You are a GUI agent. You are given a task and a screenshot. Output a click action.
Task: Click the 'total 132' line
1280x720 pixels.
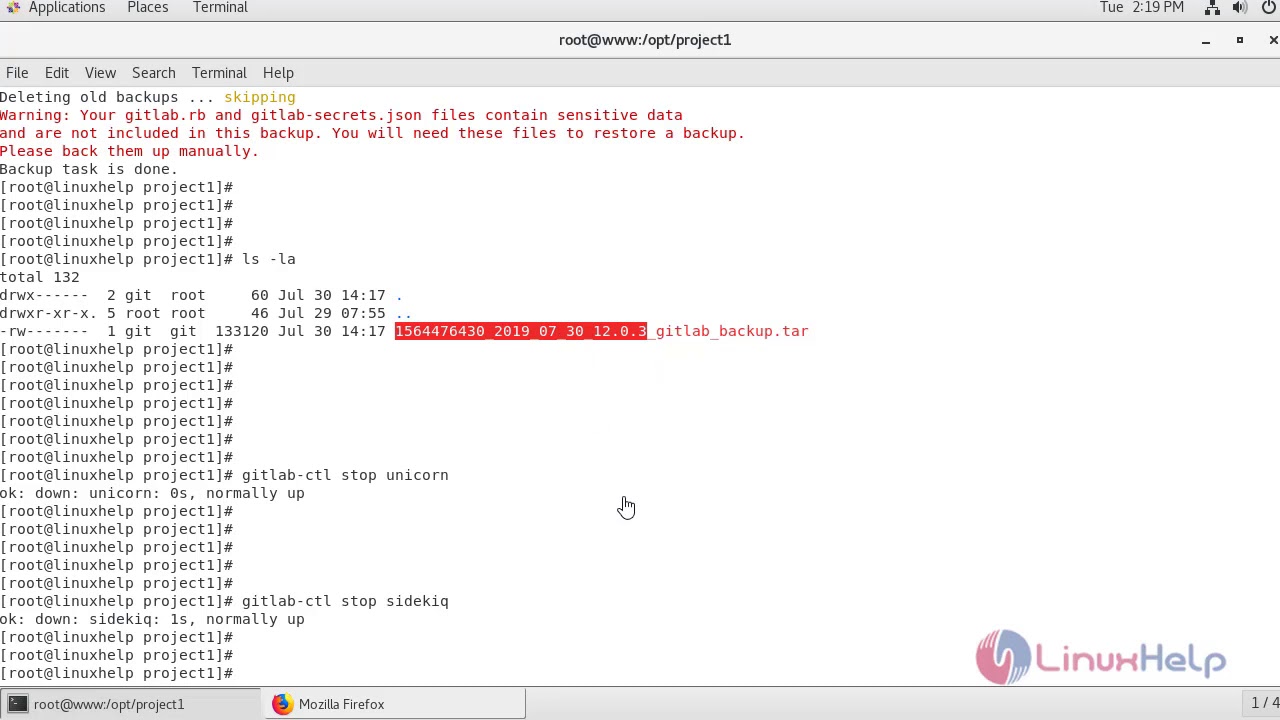click(x=40, y=277)
